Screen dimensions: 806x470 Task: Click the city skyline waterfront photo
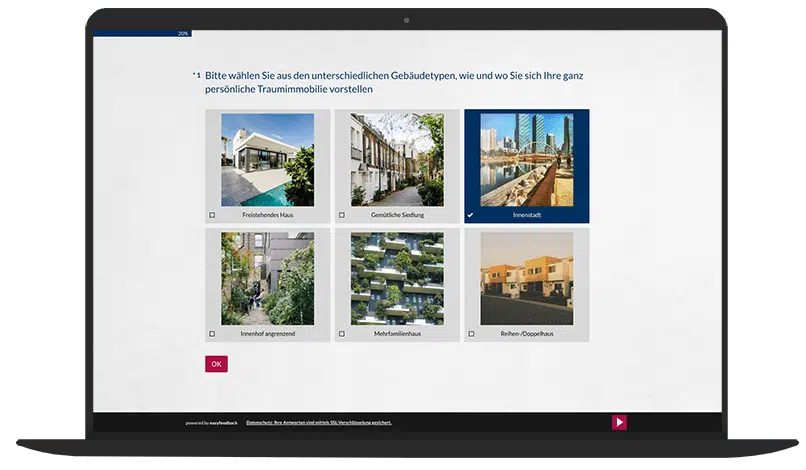coord(527,159)
